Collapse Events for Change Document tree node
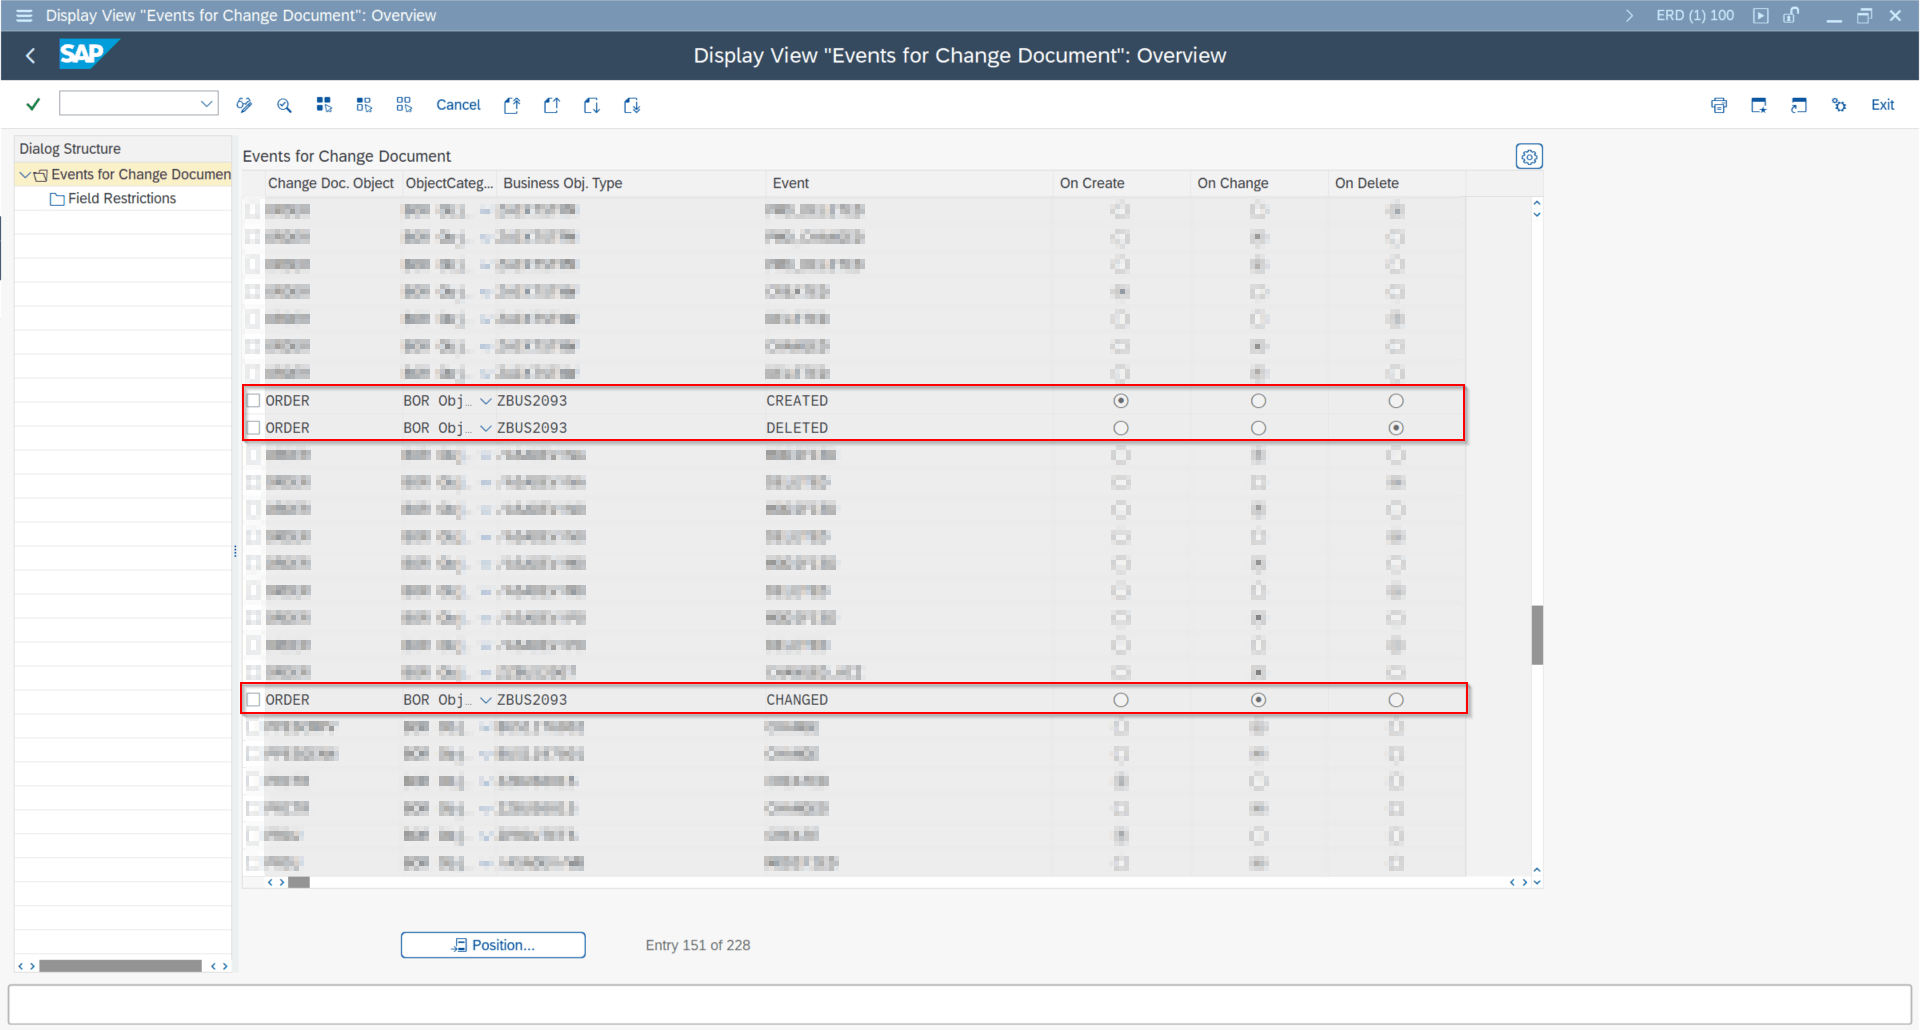This screenshot has height=1030, width=1920. point(25,175)
